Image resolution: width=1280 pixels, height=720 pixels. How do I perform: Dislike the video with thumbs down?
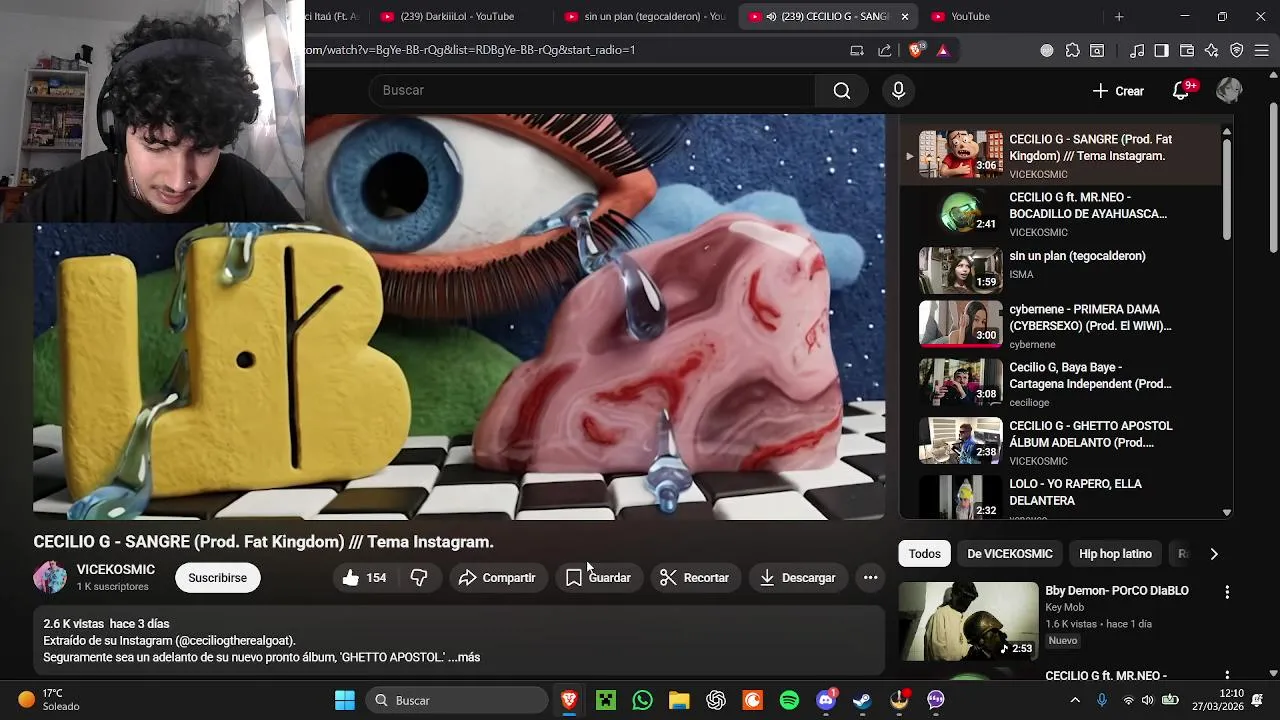pos(419,578)
